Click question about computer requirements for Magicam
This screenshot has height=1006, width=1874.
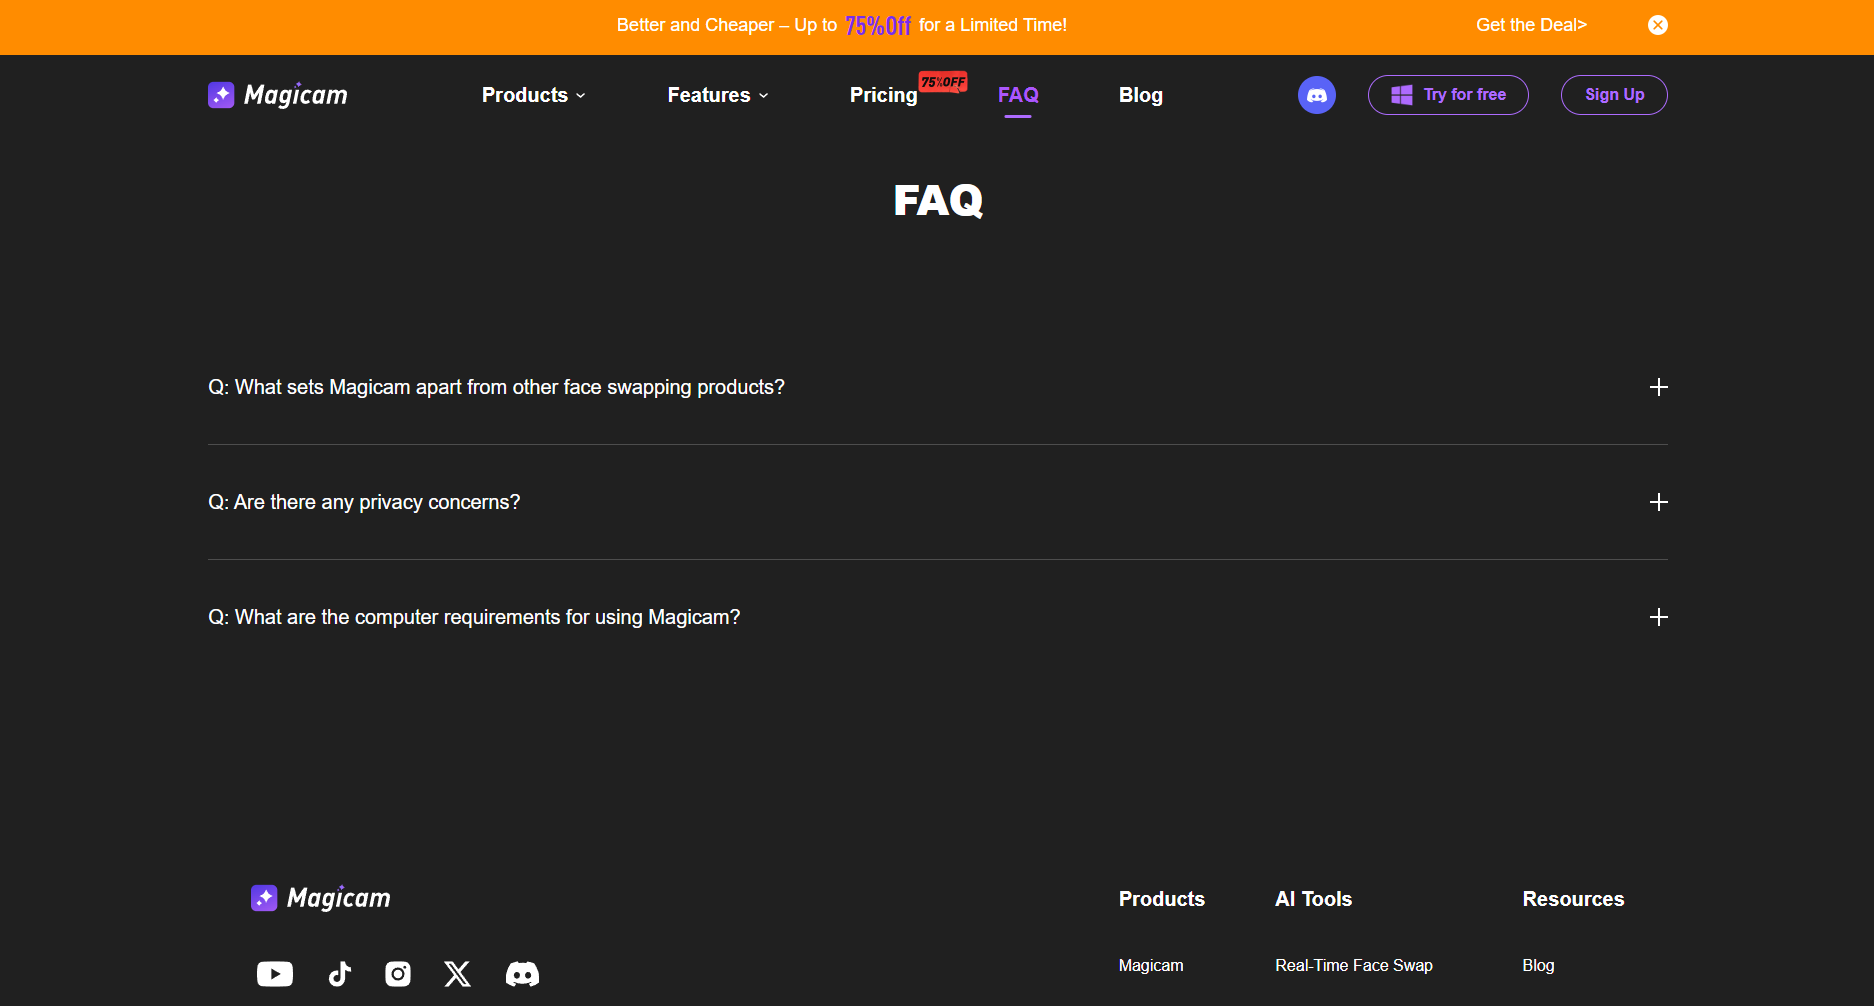(474, 617)
